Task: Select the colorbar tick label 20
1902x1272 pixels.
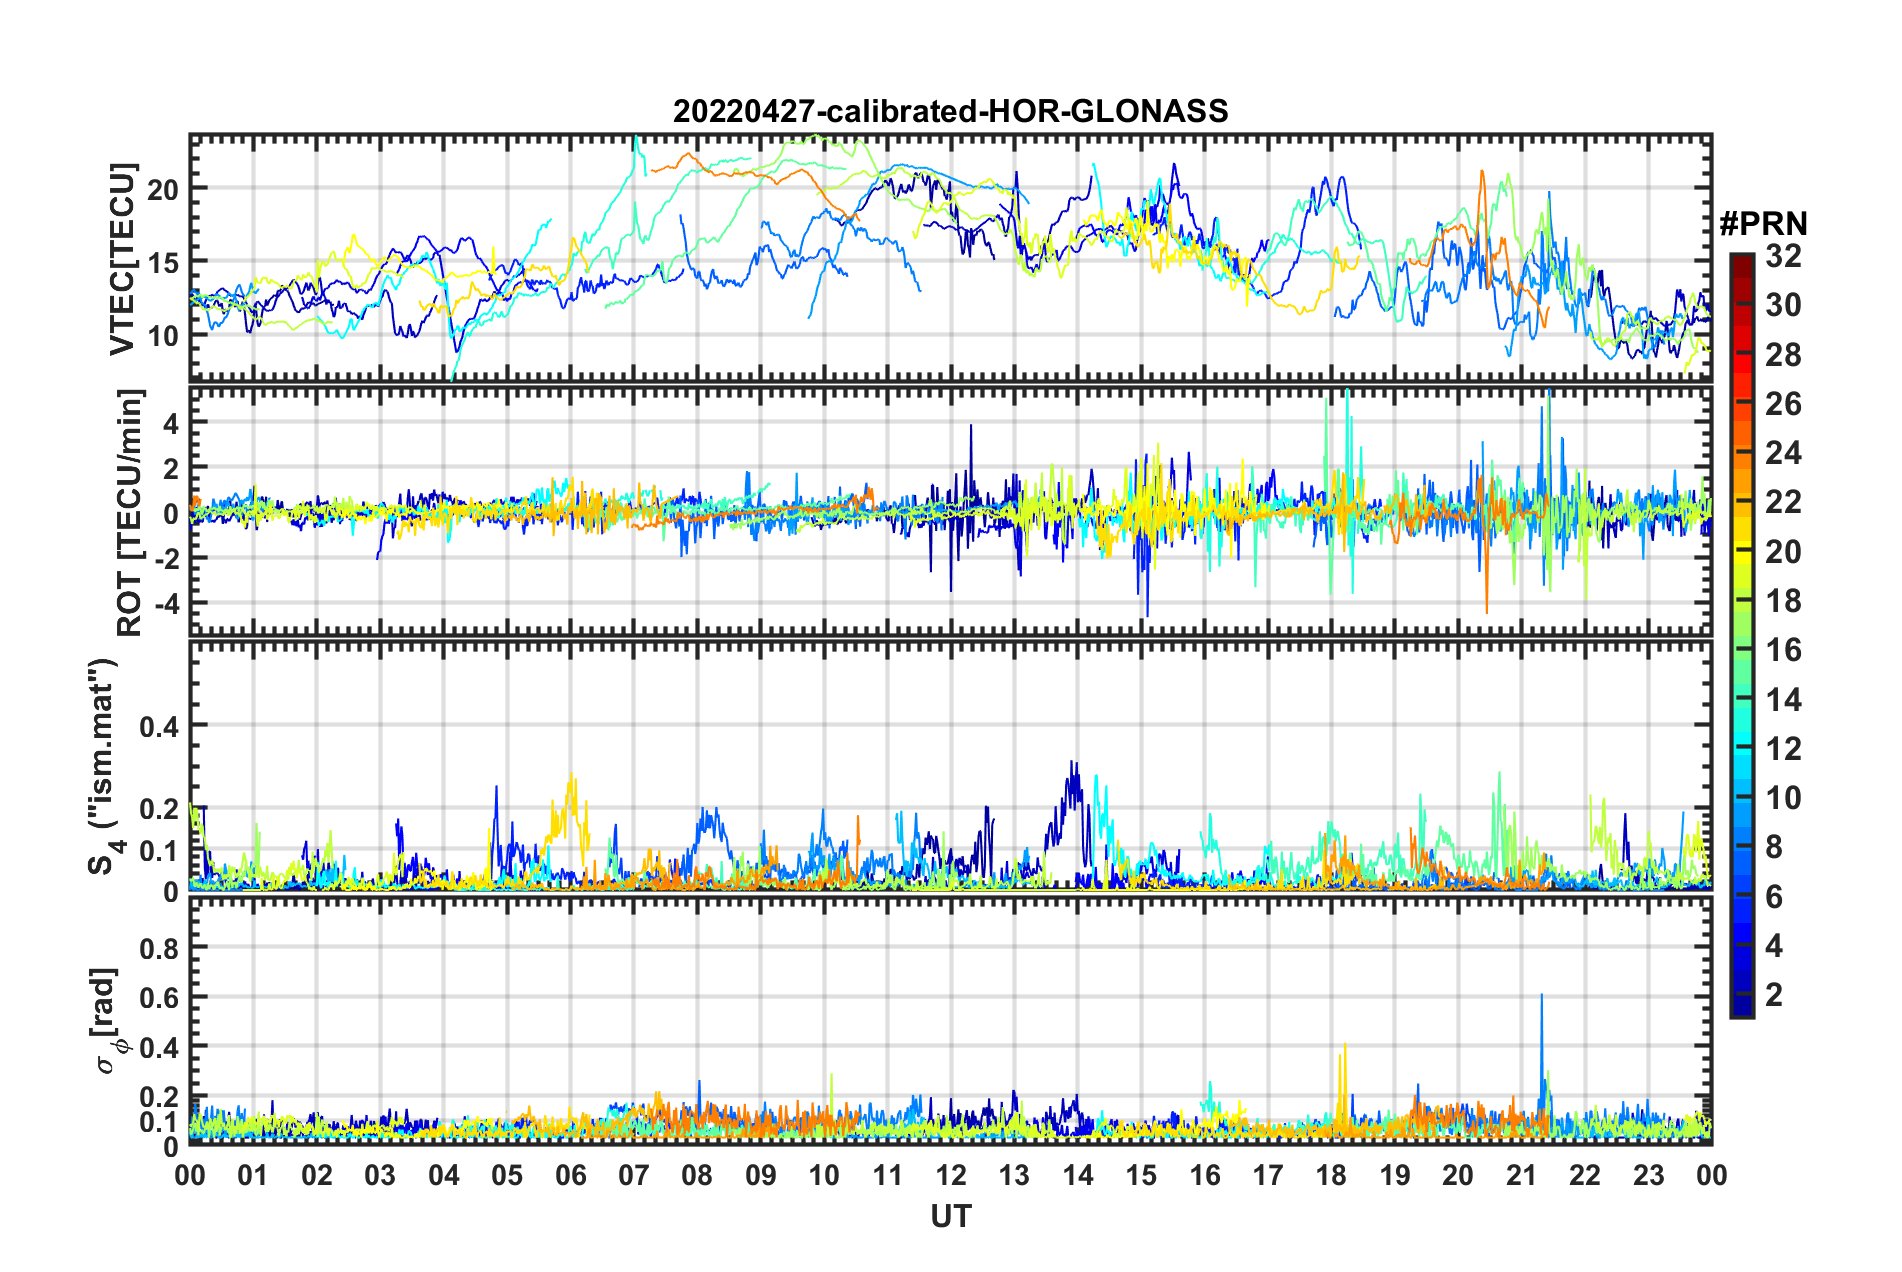Action: click(x=1783, y=551)
